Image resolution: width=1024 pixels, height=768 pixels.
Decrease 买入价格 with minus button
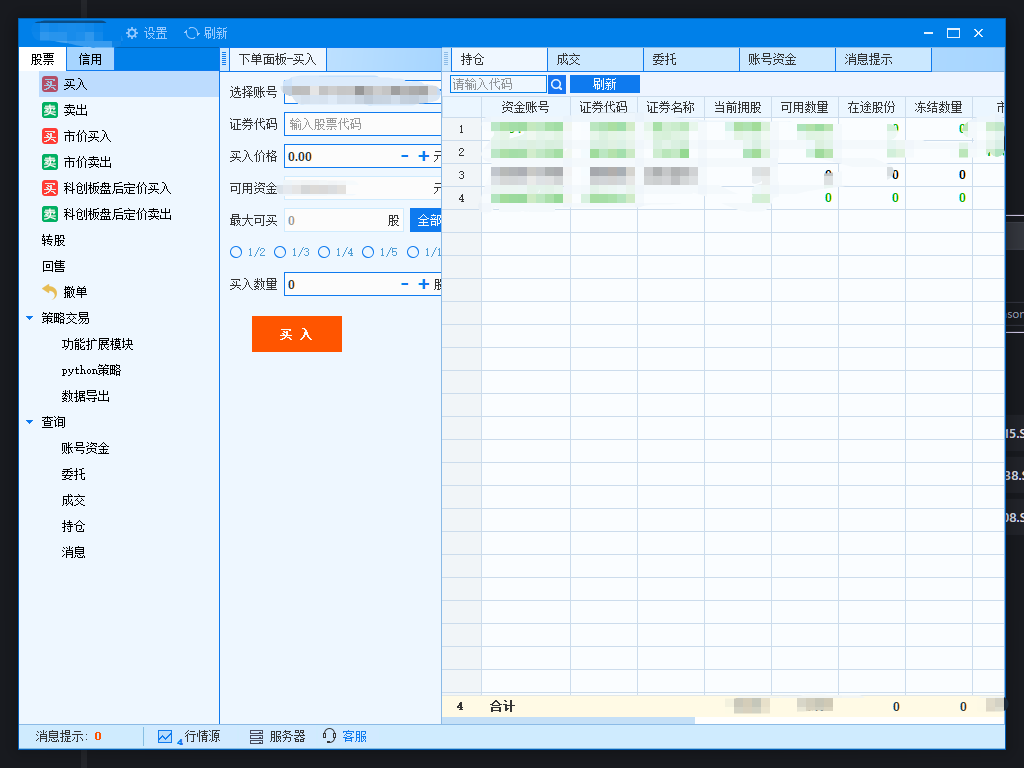point(405,156)
